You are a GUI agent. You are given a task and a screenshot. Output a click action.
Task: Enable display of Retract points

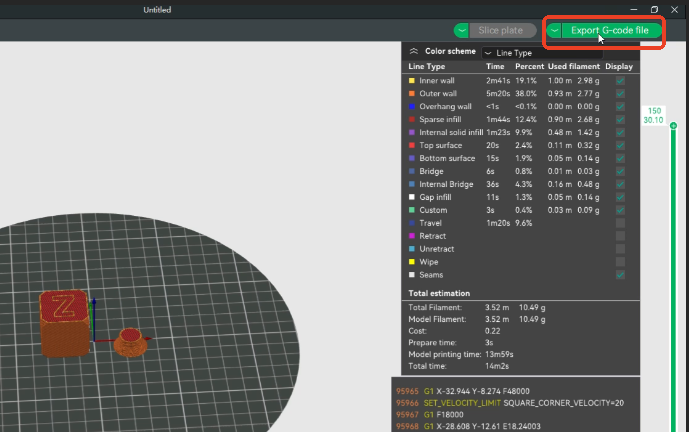(620, 236)
